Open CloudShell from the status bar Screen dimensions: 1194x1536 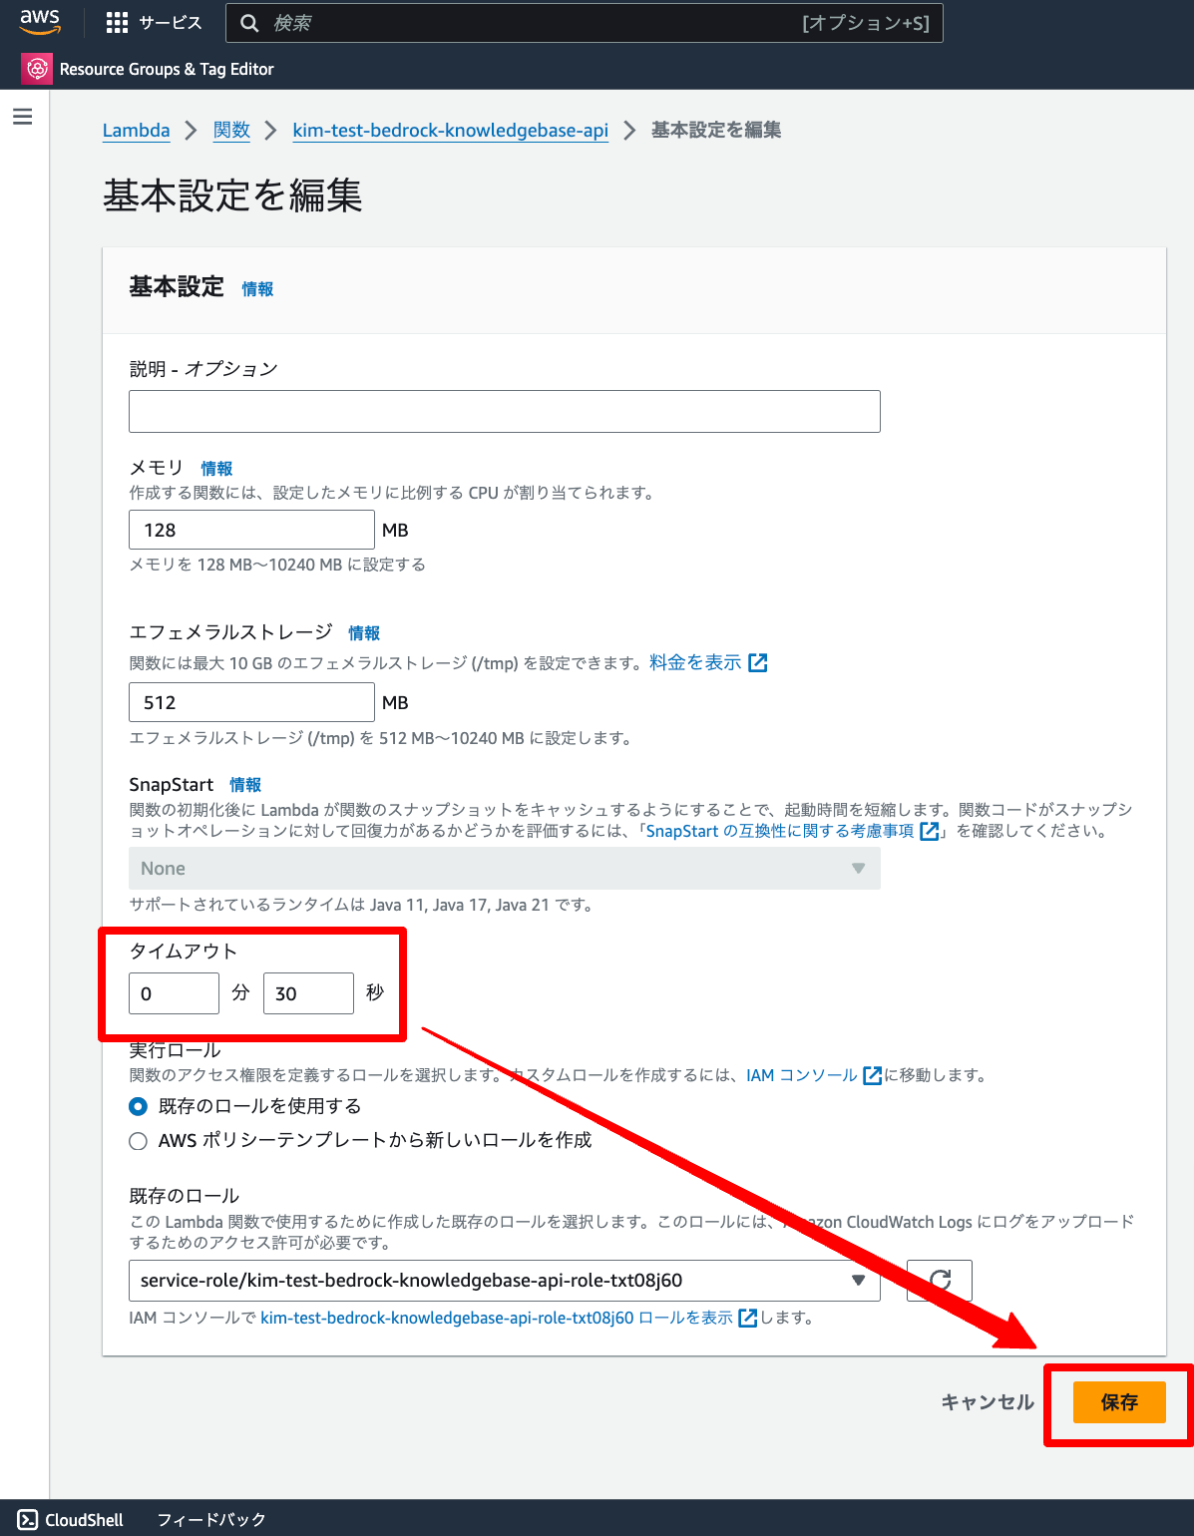click(x=68, y=1519)
